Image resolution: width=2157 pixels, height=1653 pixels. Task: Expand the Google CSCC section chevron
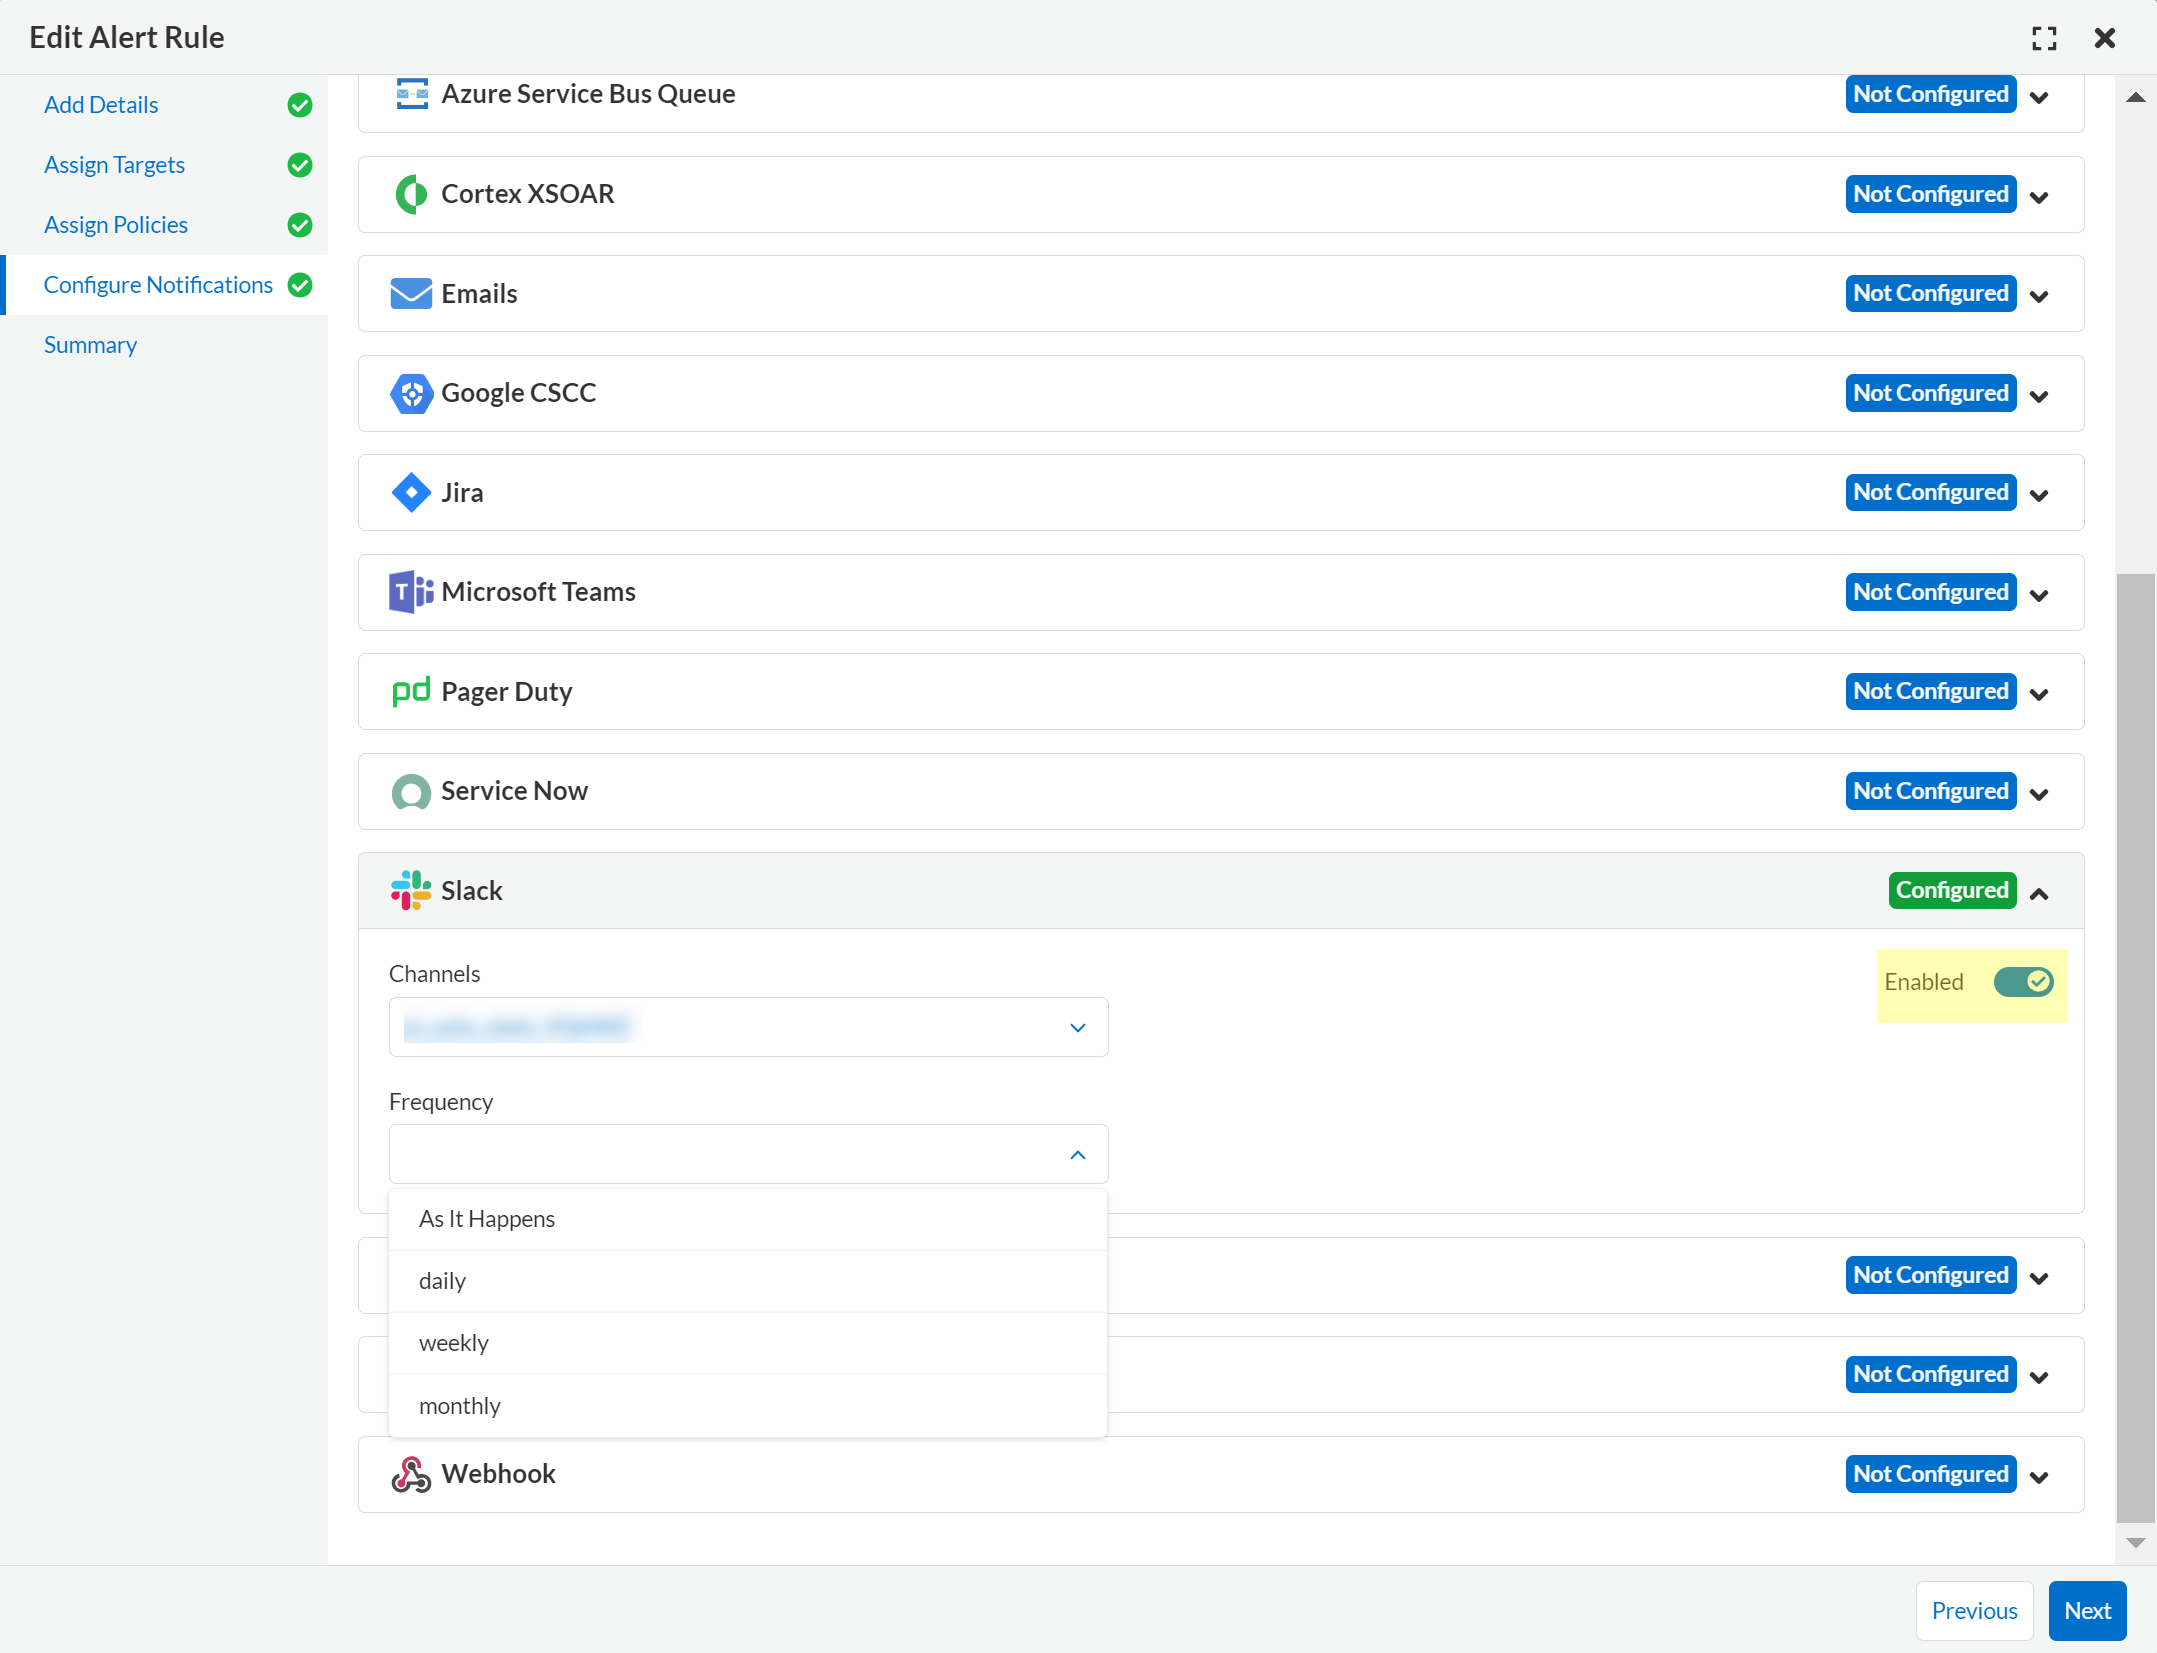click(2040, 396)
